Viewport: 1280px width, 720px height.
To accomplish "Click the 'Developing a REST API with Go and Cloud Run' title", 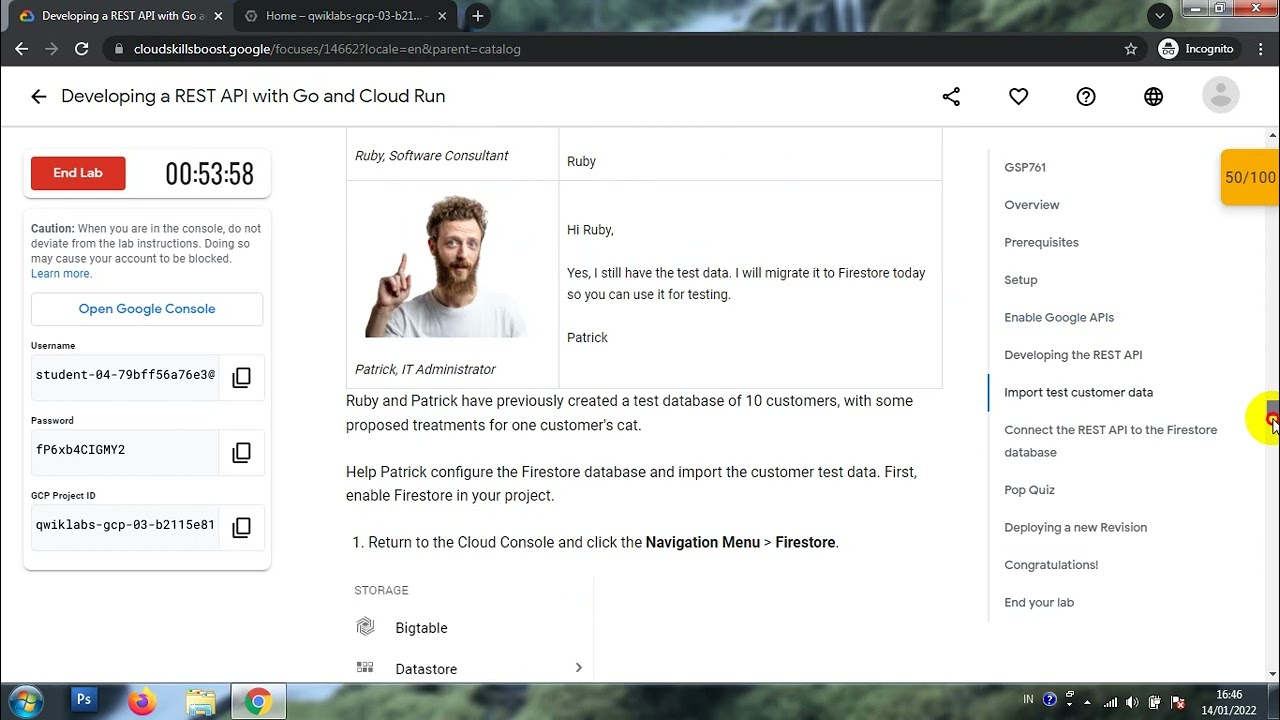I will [x=253, y=97].
